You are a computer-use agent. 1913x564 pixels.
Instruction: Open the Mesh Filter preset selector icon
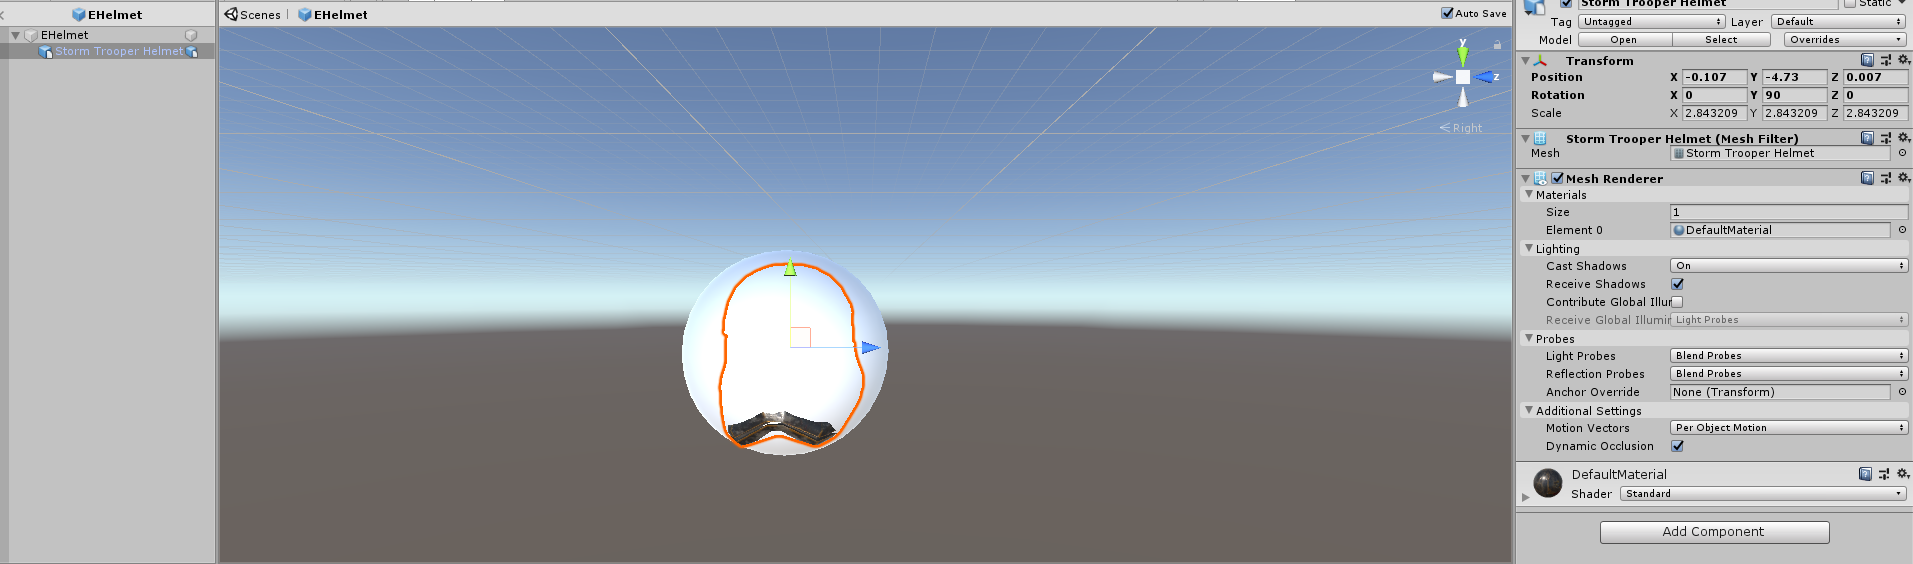(x=1886, y=138)
